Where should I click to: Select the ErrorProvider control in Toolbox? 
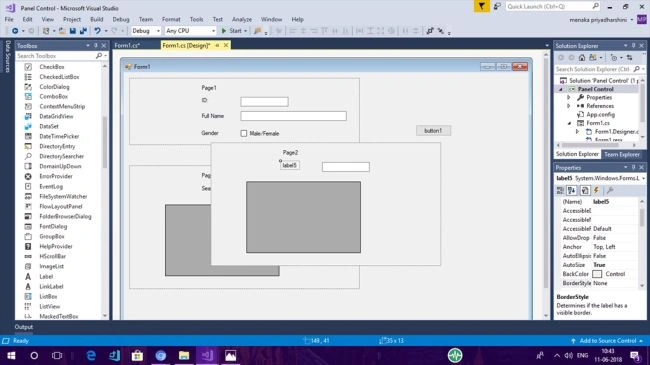pos(56,176)
